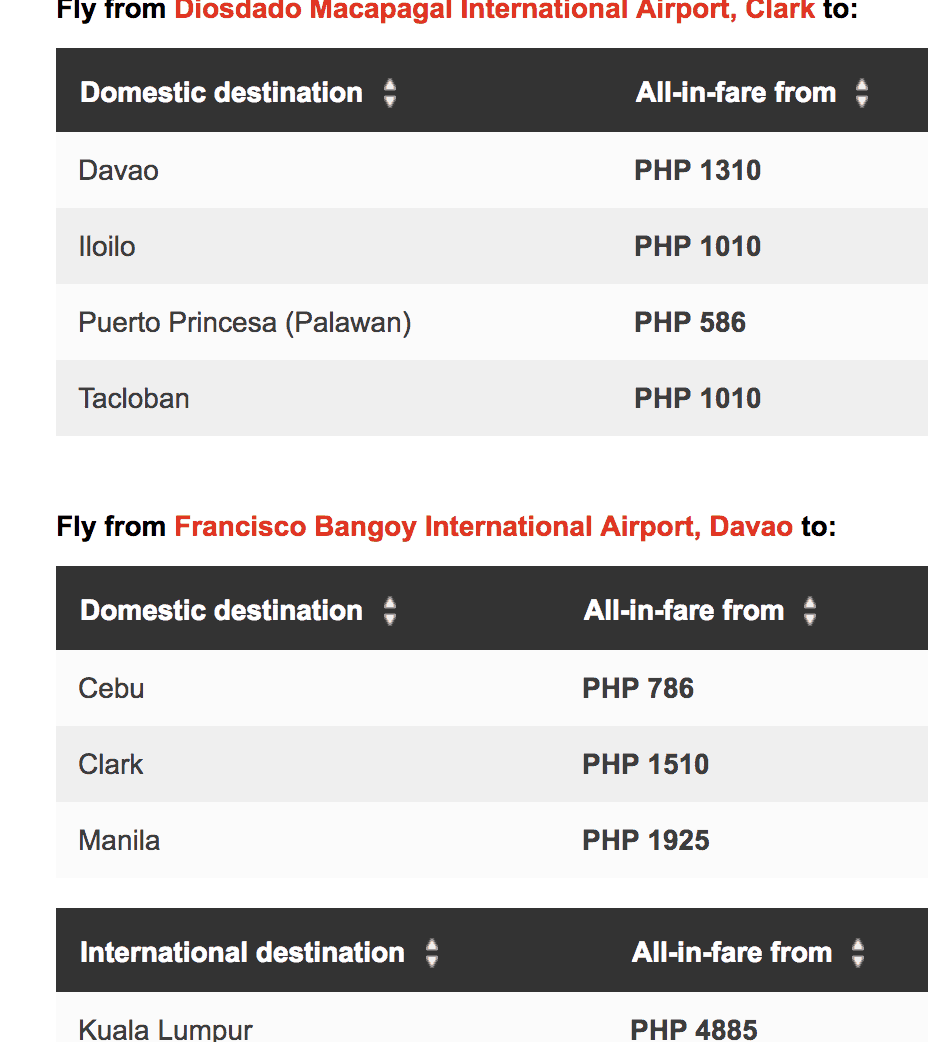The width and height of the screenshot is (928, 1042).
Task: Sort Davao table by Domestic destination arrows
Action: [390, 611]
